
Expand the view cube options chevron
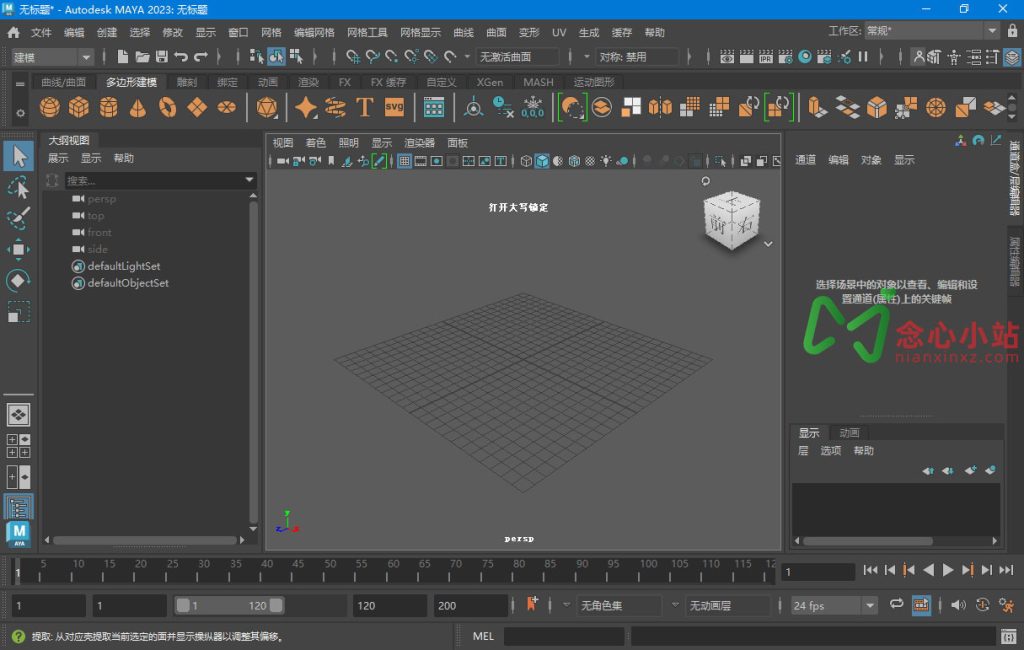click(x=769, y=244)
